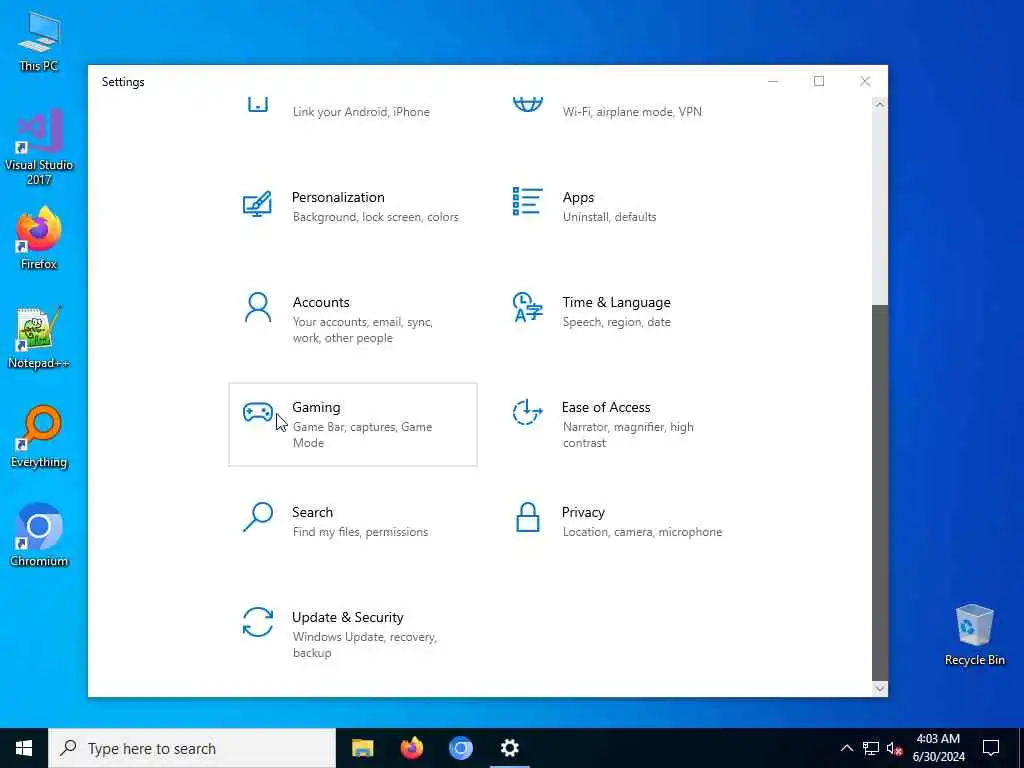Click the Settings vertical scrollbar thumb
The image size is (1024, 768).
click(880, 492)
